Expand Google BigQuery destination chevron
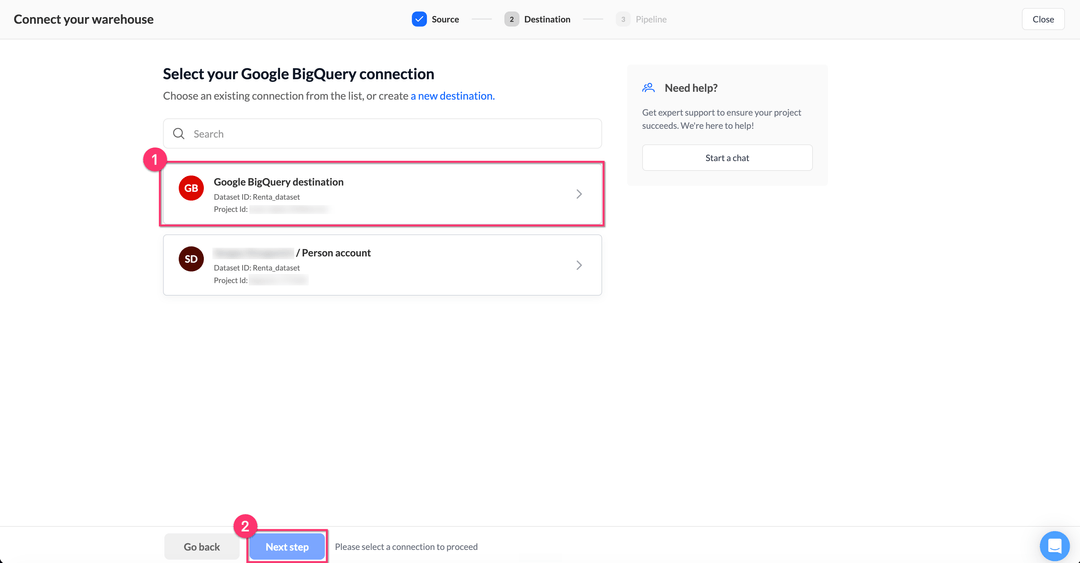The width and height of the screenshot is (1080, 563). pos(579,194)
